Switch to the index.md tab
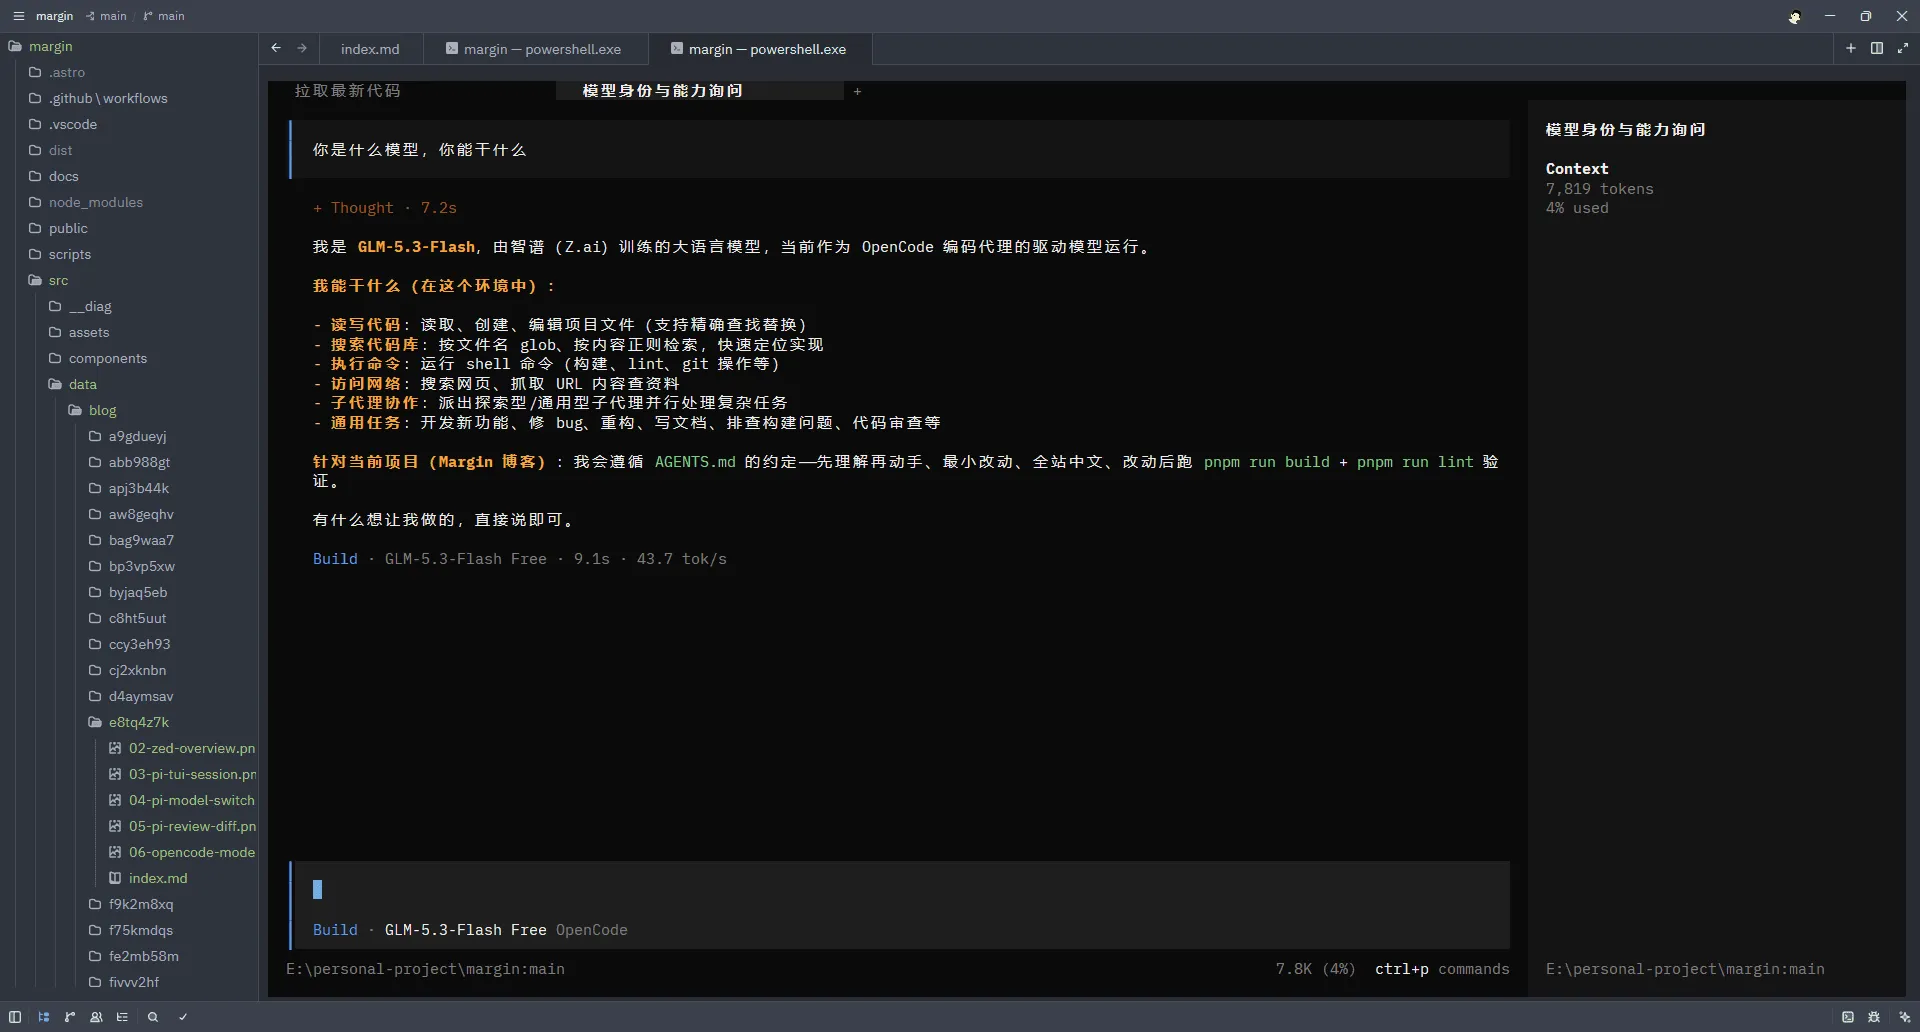 (x=370, y=49)
